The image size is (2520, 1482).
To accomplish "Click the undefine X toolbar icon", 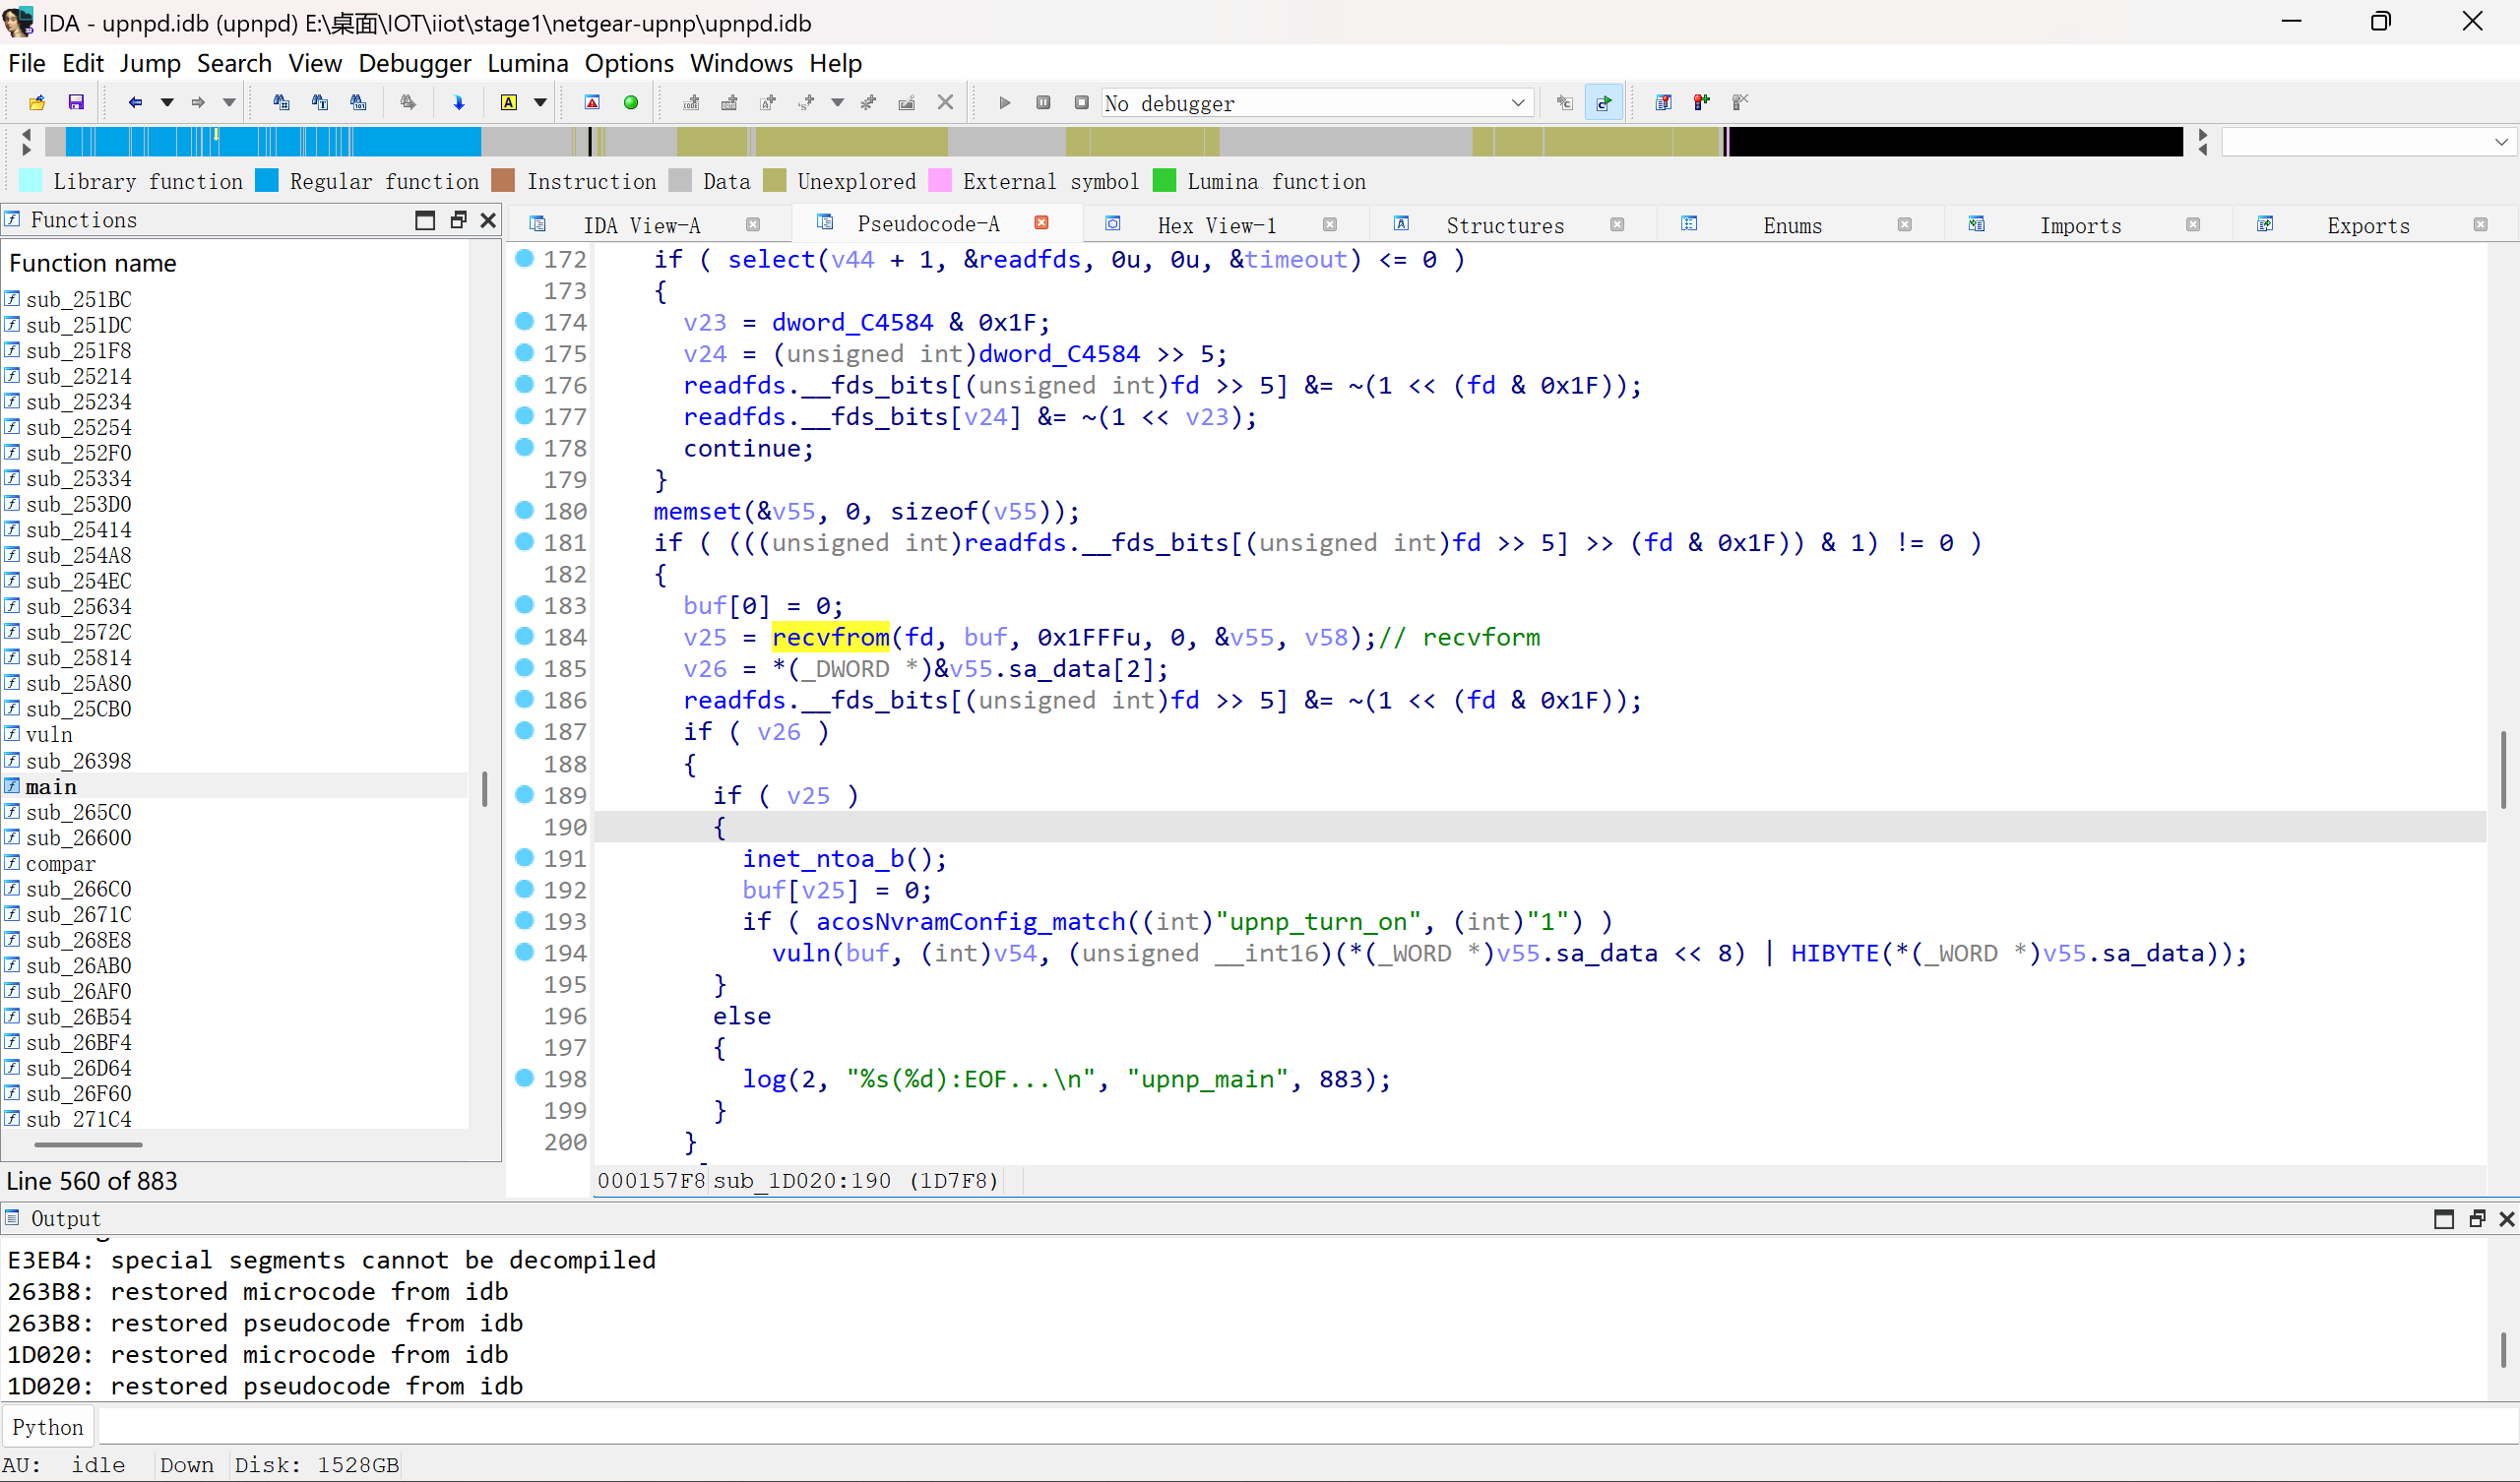I will [x=945, y=102].
